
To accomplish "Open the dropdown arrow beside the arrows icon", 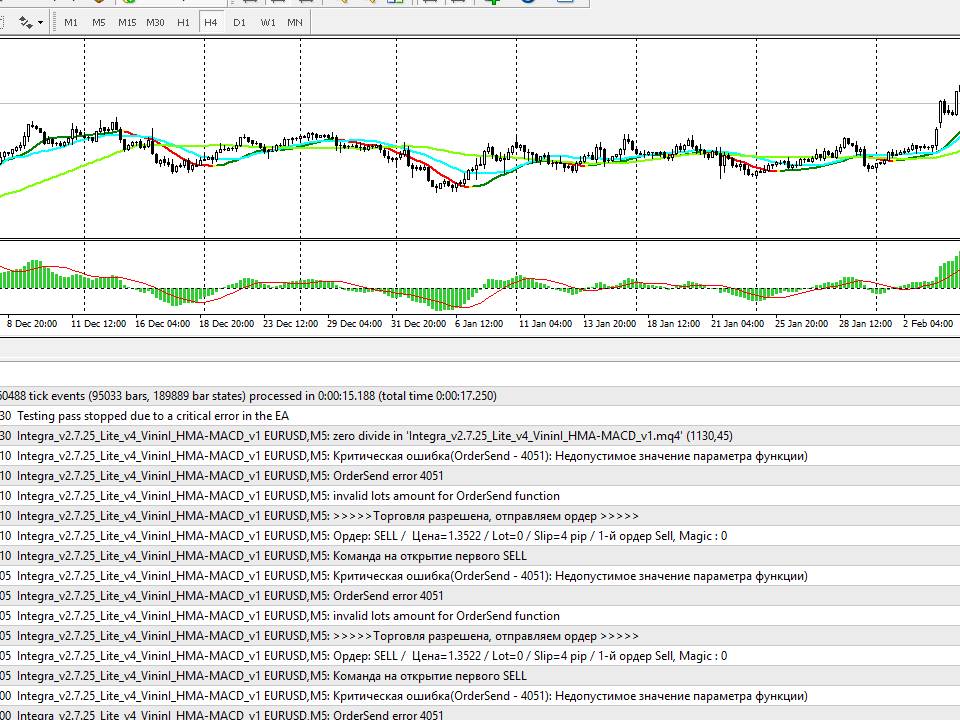I will (x=40, y=23).
